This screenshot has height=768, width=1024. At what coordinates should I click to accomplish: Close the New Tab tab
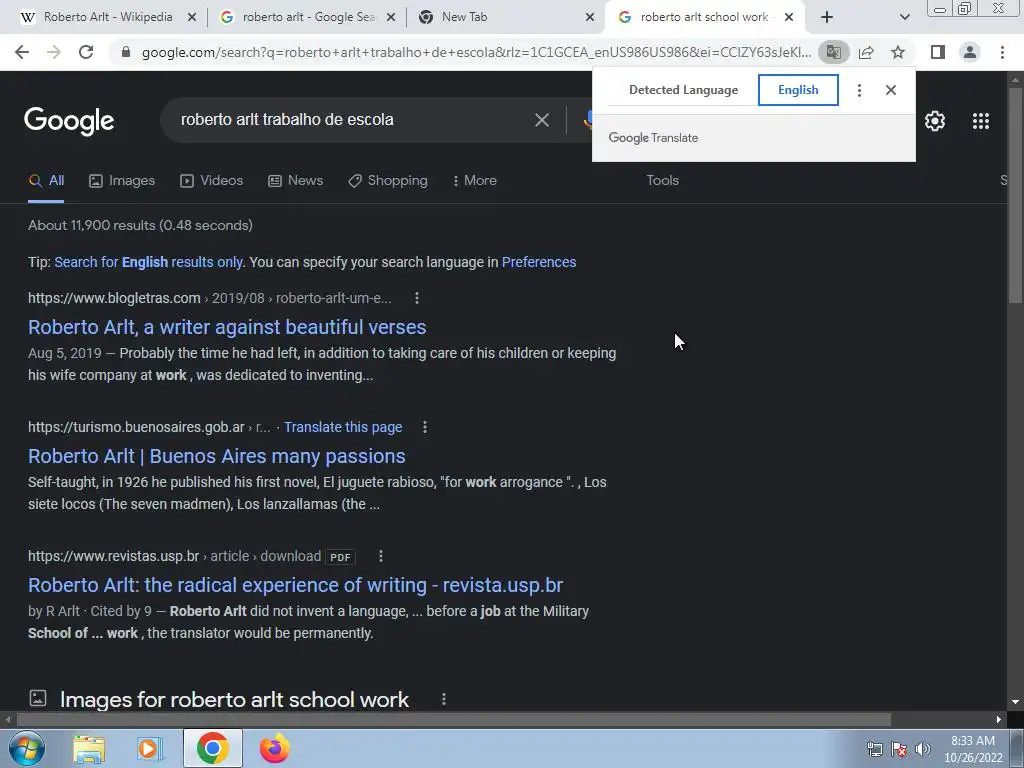(590, 18)
